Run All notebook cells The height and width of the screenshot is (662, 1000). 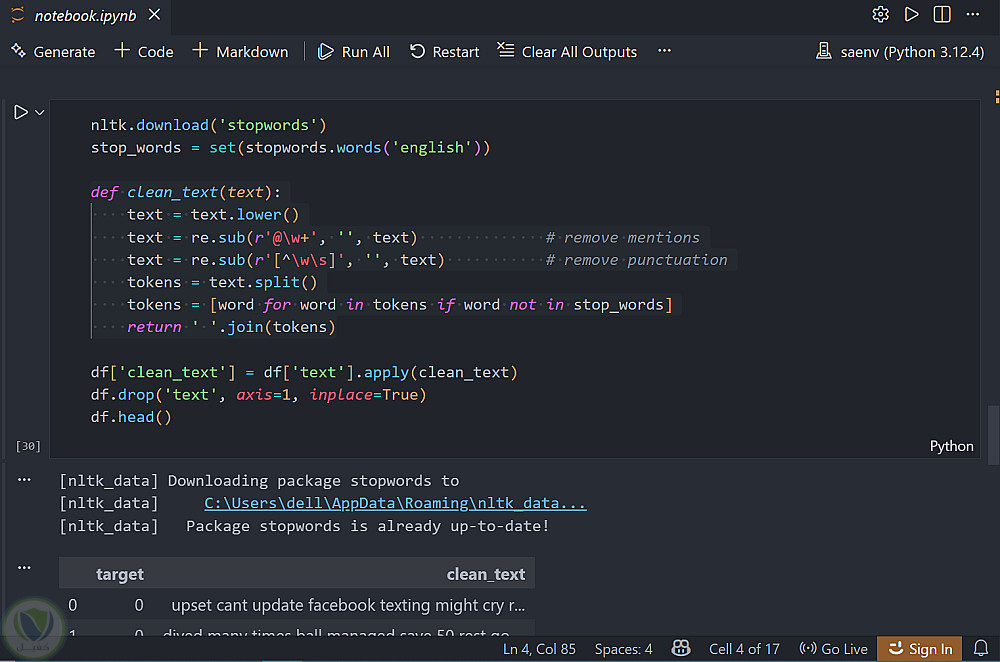click(x=353, y=52)
